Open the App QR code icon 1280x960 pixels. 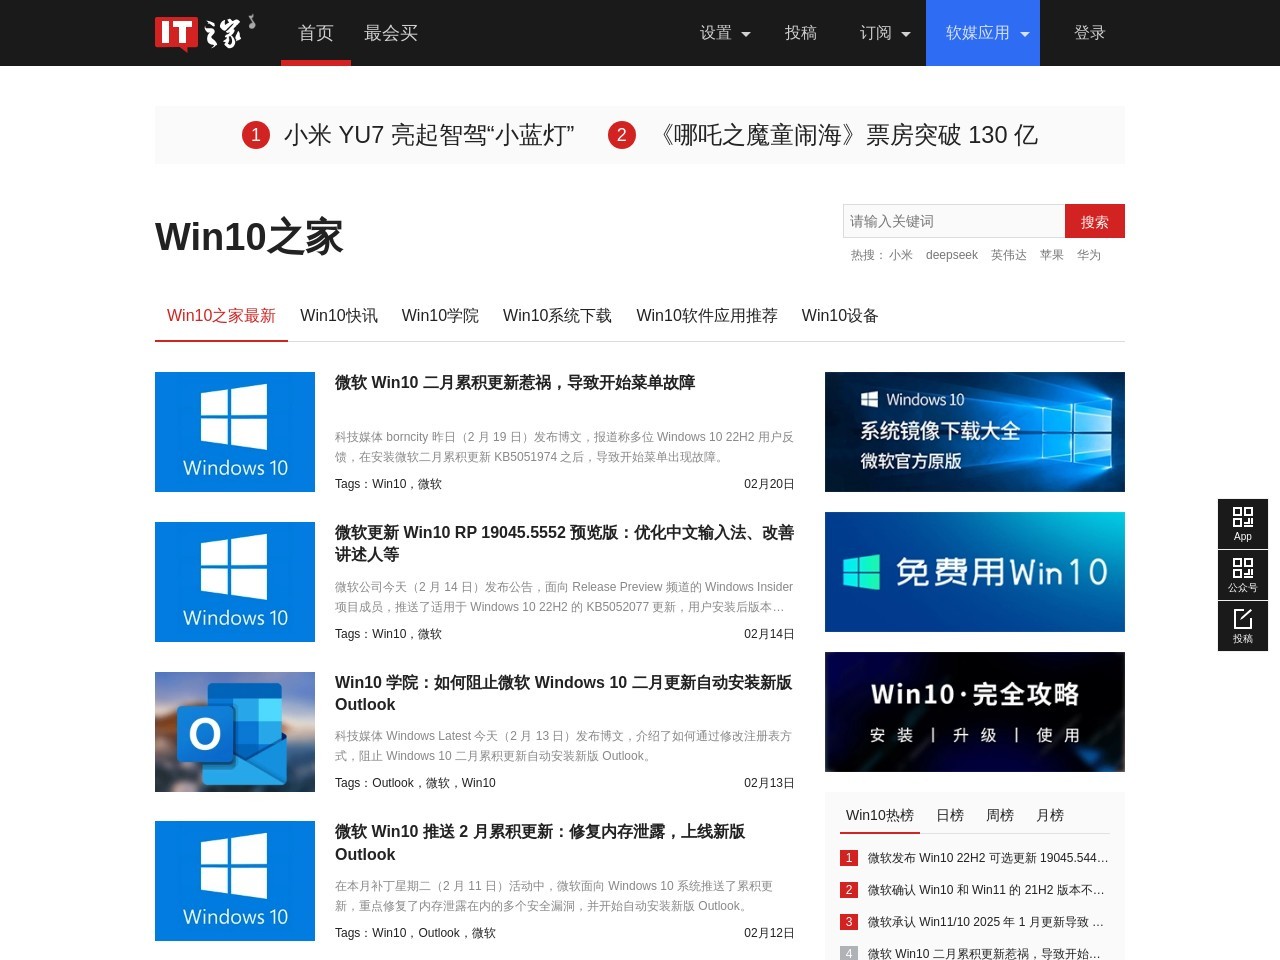click(1243, 524)
